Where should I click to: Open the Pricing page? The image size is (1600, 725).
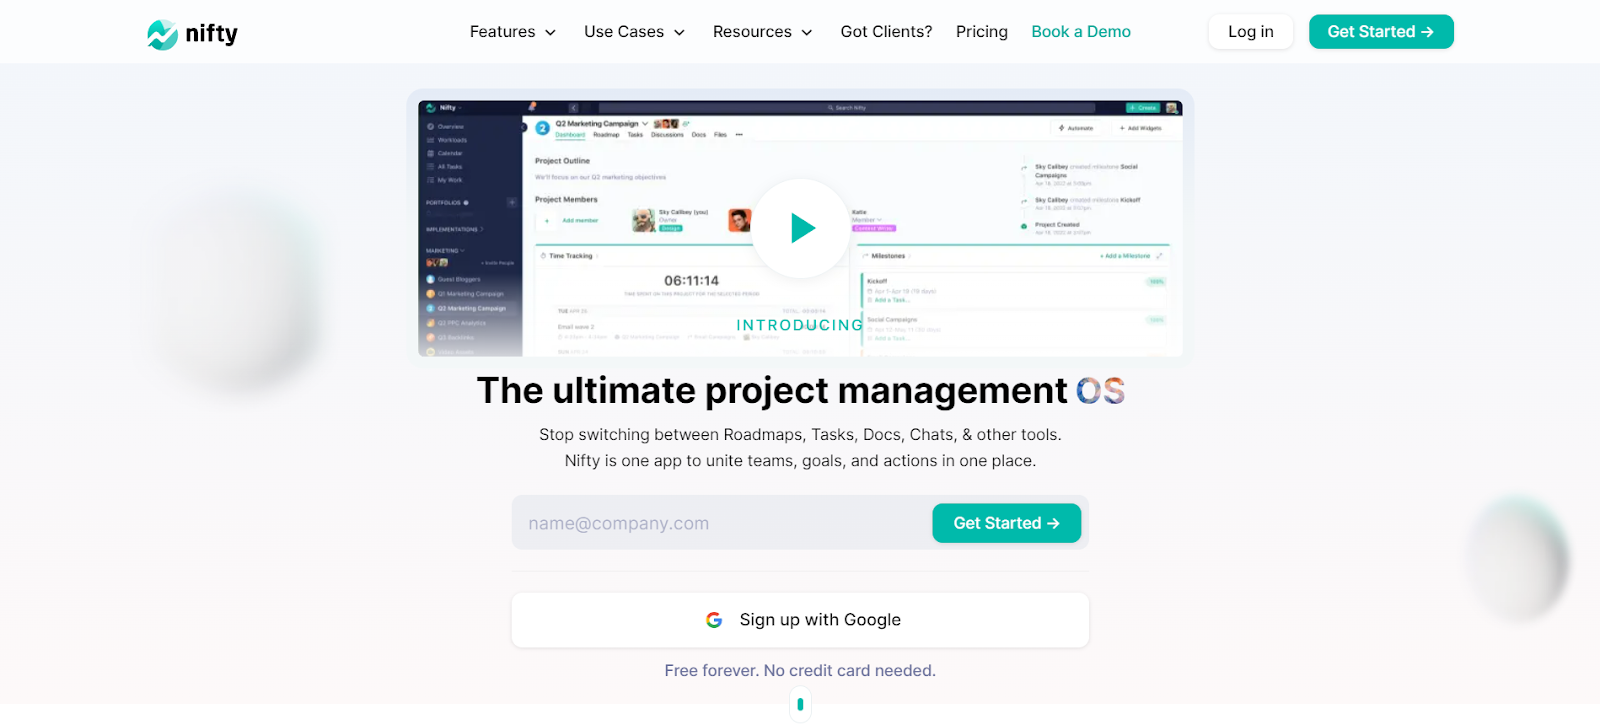[x=981, y=32]
